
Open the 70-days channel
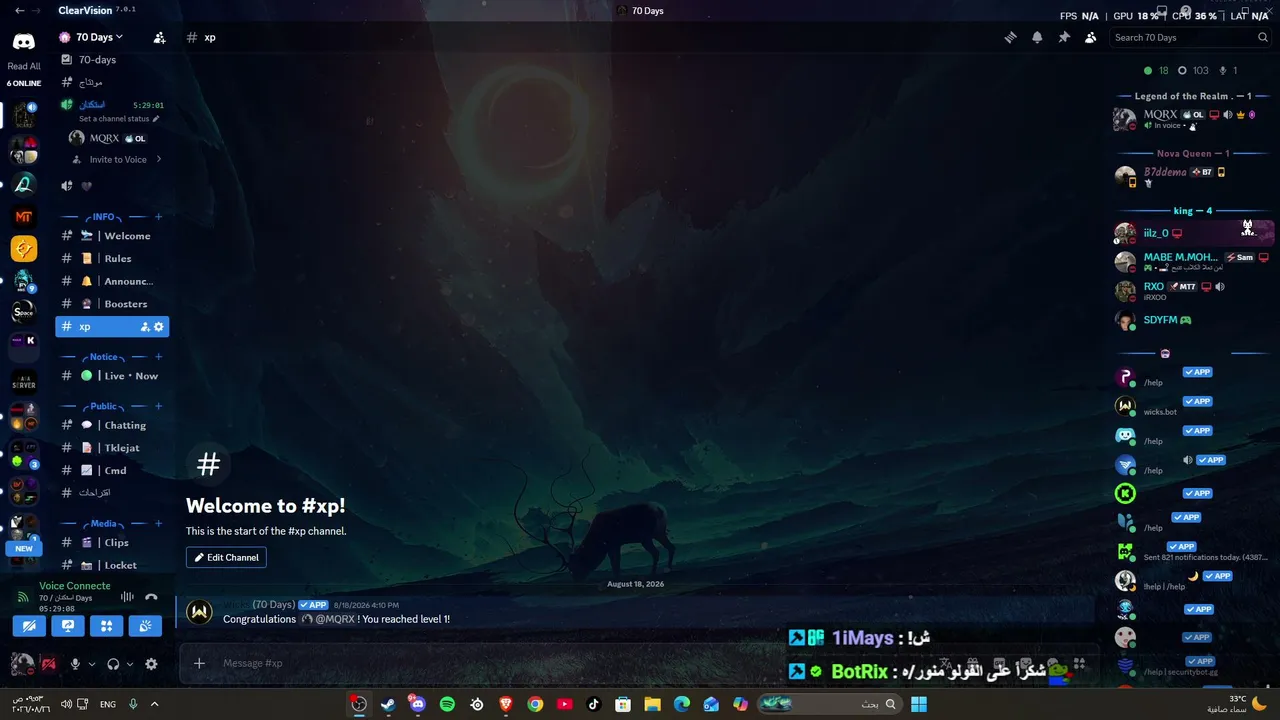(x=112, y=60)
